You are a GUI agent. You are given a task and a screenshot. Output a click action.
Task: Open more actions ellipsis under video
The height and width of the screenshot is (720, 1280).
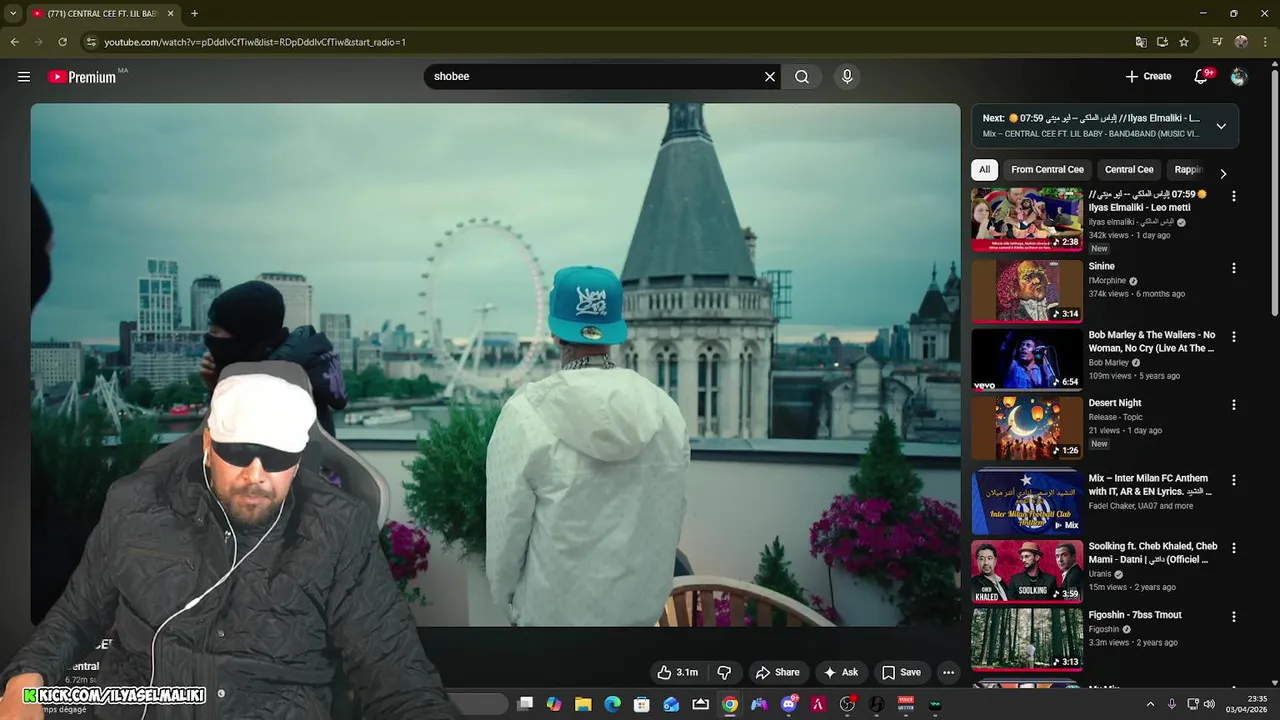tap(949, 672)
